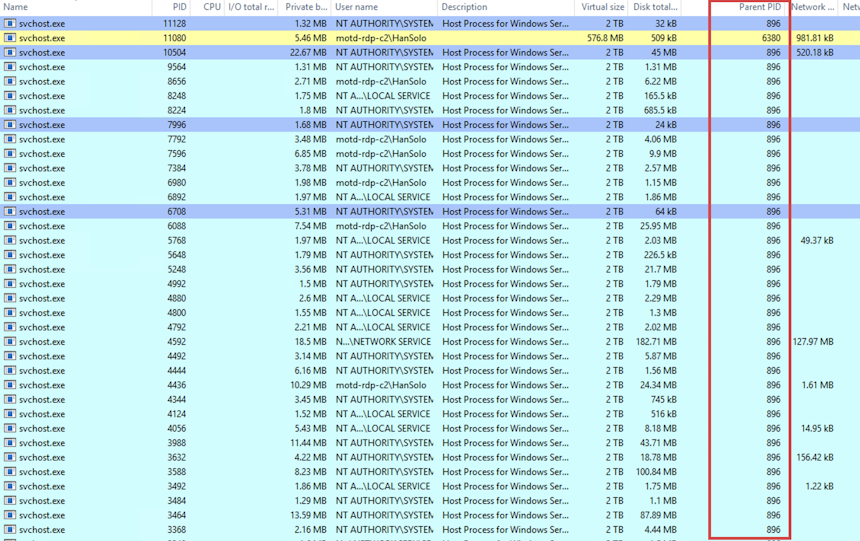
Task: Click the svchost icon in the PID 8248 row
Action: tap(10, 96)
